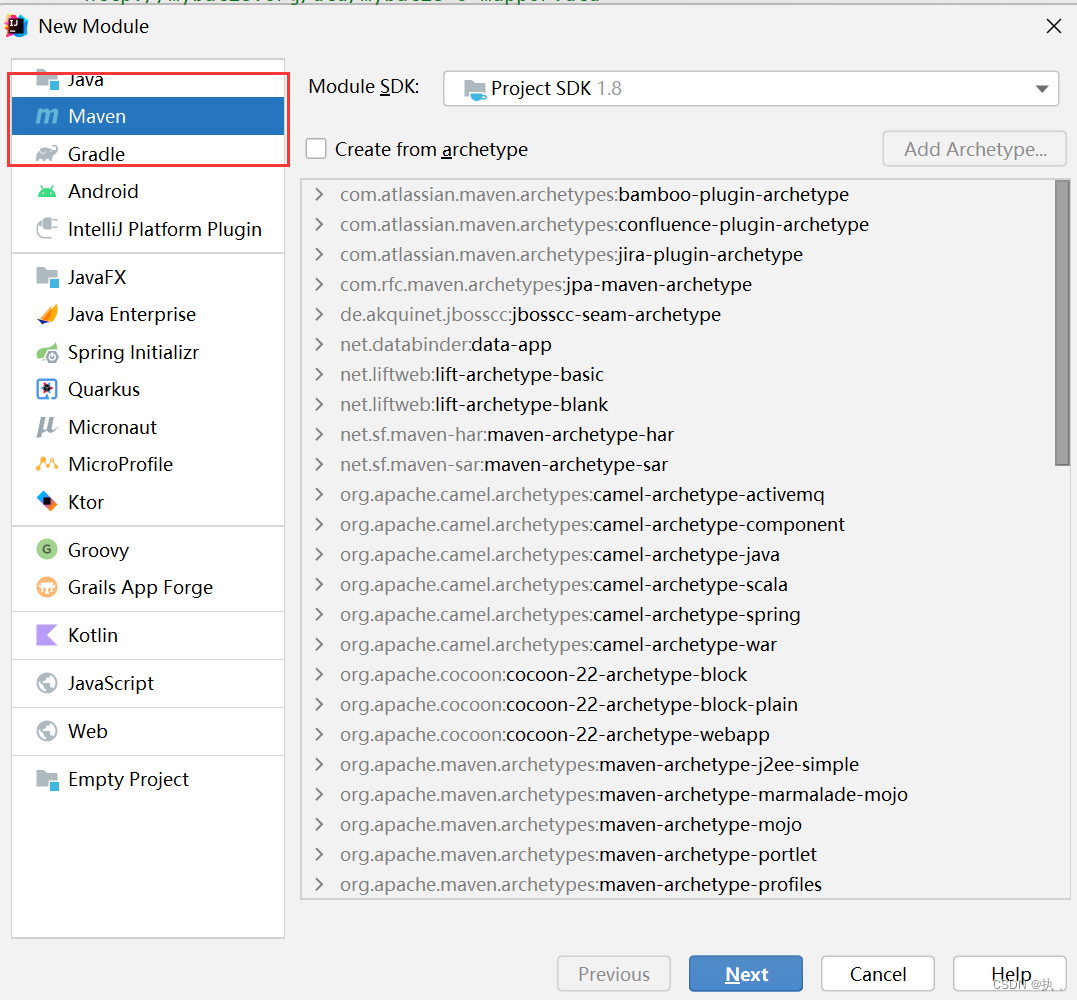Select cocoon-22-archetype-block row
The image size is (1077, 1000).
(x=677, y=674)
